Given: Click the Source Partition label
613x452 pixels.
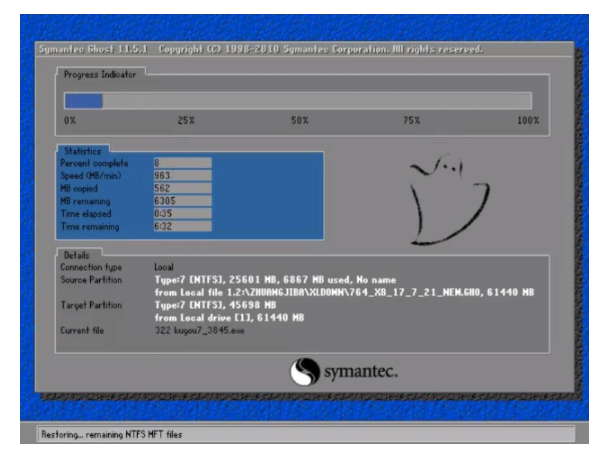Looking at the screenshot, I should click(91, 280).
